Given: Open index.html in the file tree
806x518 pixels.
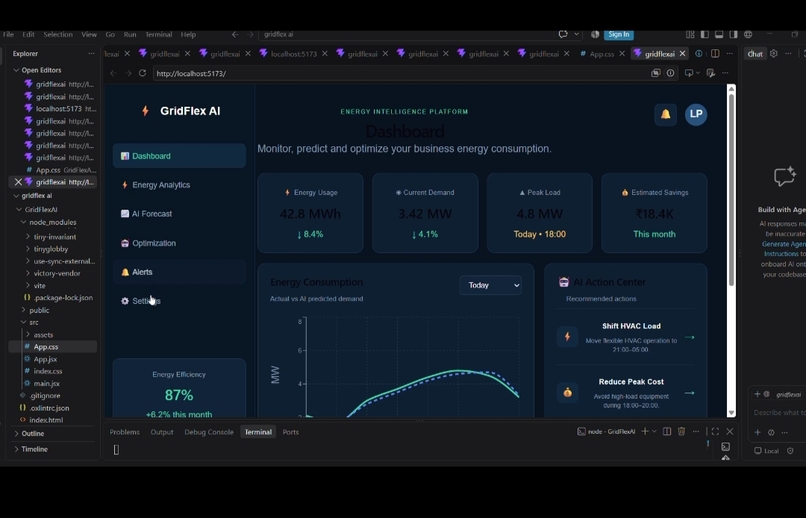Looking at the screenshot, I should [x=46, y=420].
